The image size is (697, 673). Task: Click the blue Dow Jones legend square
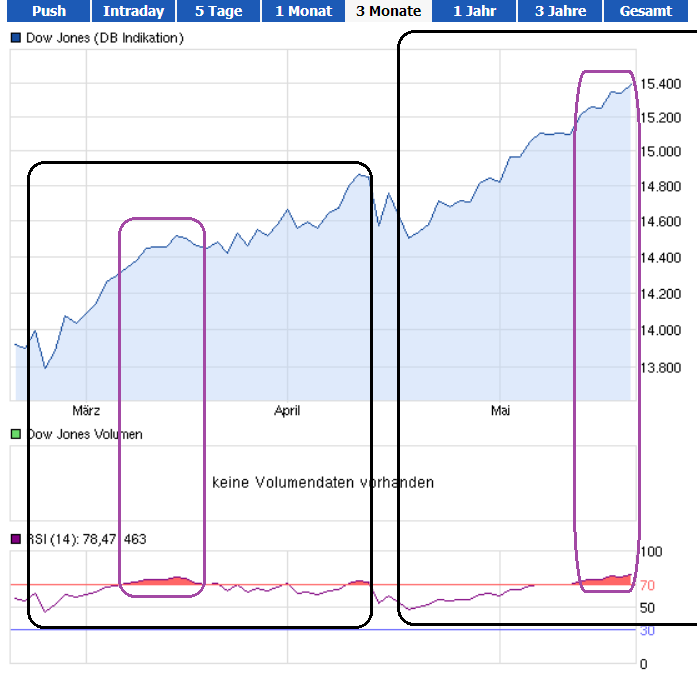click(15, 38)
